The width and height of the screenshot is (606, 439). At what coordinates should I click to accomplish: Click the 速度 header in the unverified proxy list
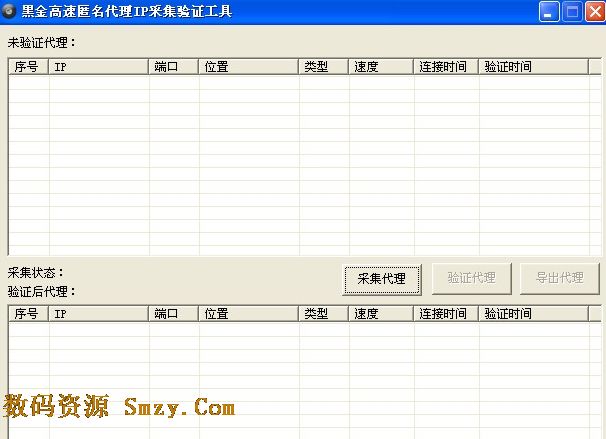[x=381, y=67]
